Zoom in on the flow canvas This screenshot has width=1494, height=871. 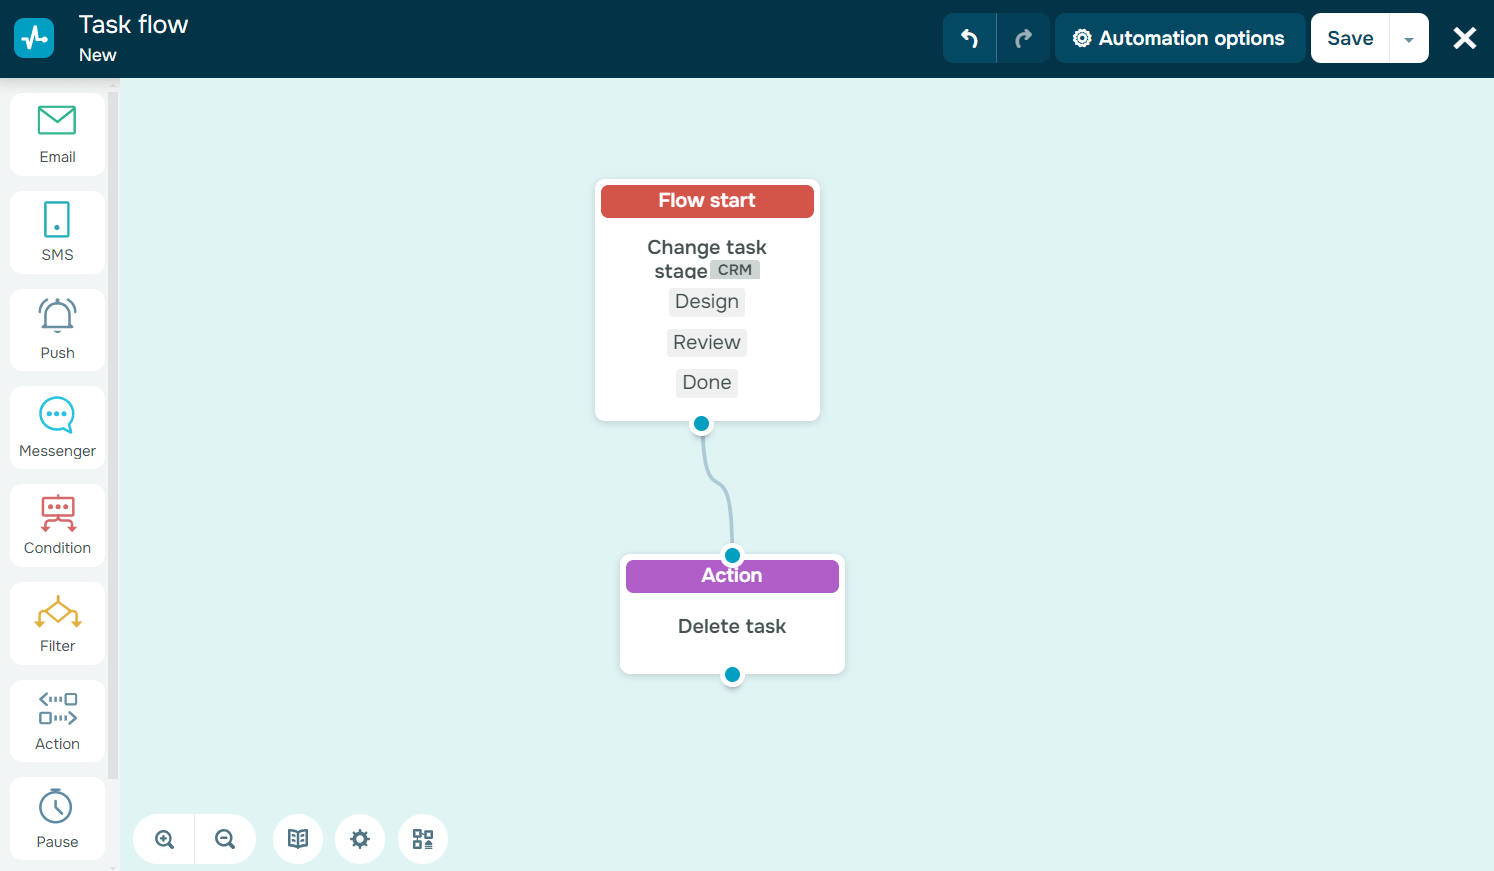tap(164, 839)
